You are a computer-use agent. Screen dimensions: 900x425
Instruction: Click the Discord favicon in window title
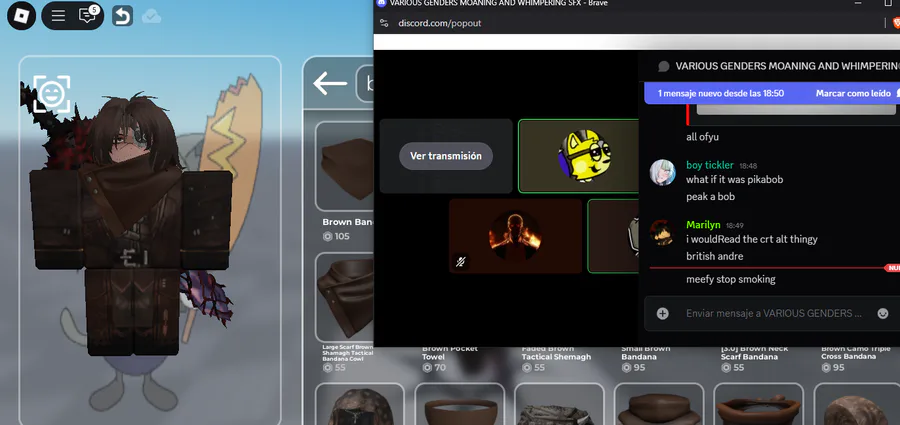[381, 3]
